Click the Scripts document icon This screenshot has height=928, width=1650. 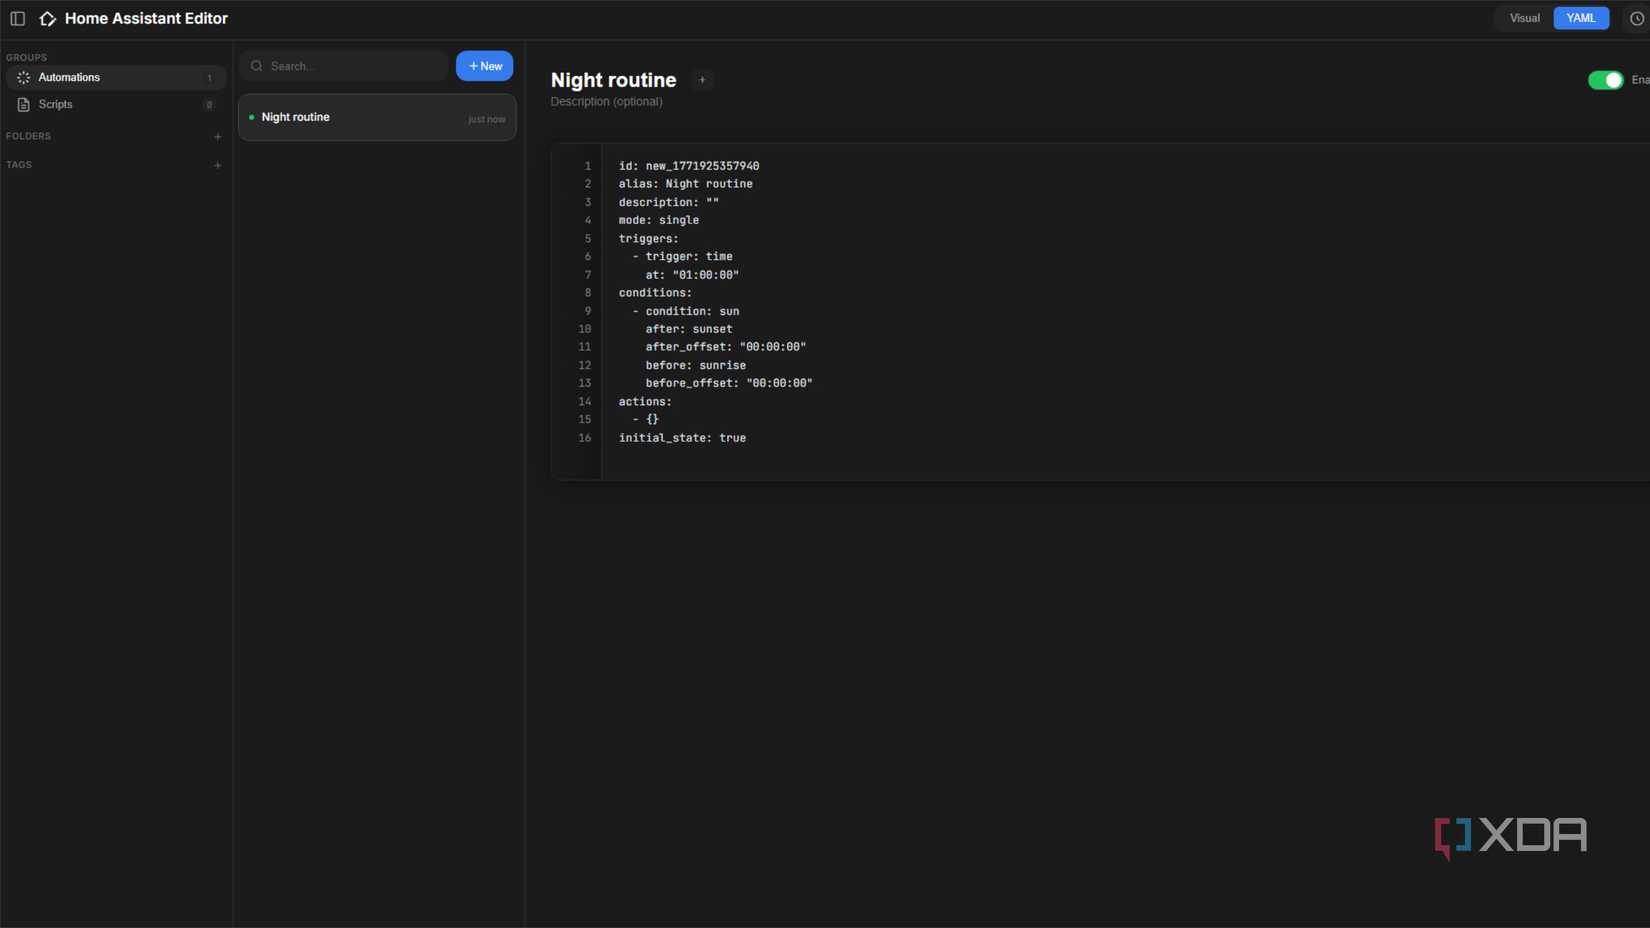(x=23, y=104)
